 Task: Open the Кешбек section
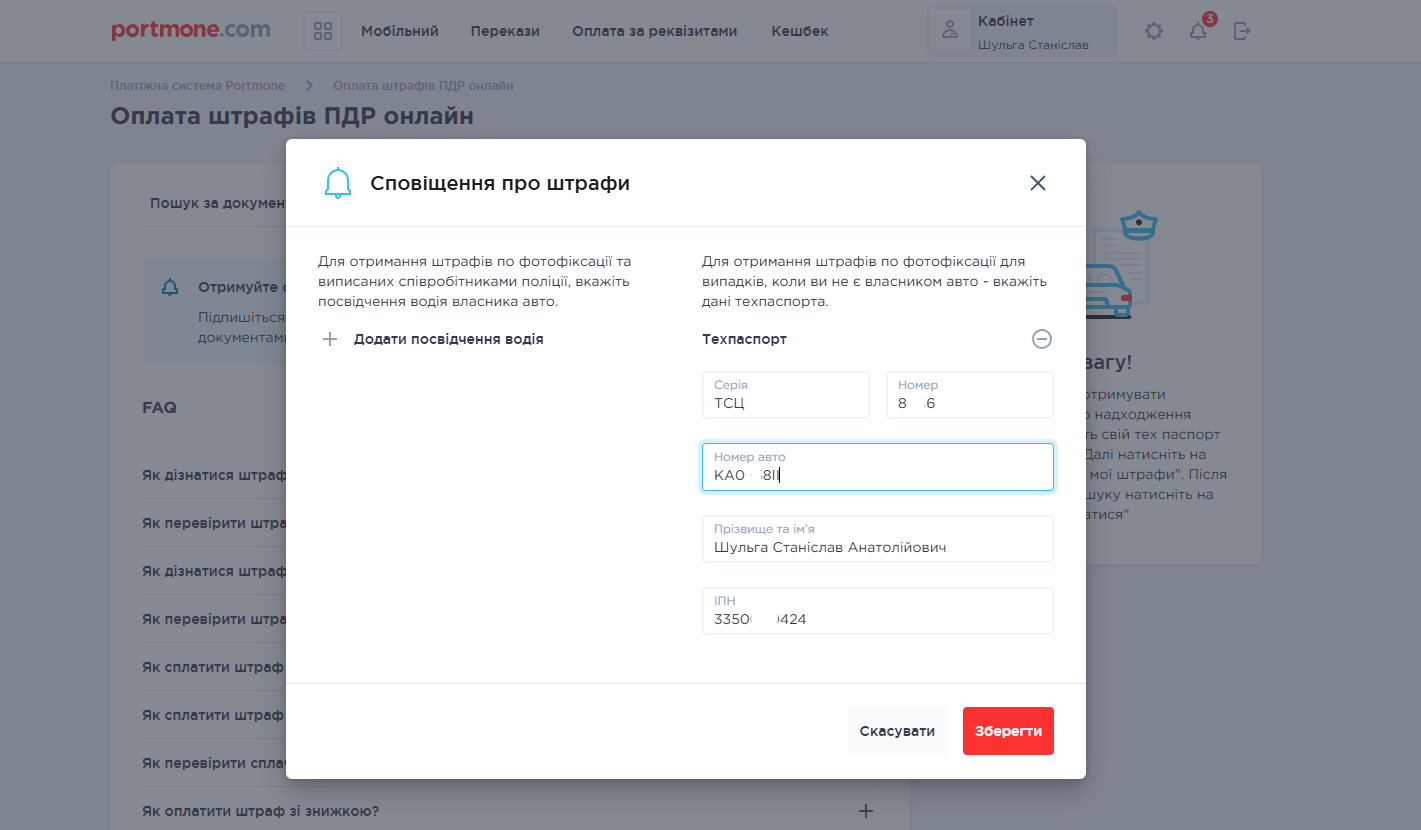(799, 31)
